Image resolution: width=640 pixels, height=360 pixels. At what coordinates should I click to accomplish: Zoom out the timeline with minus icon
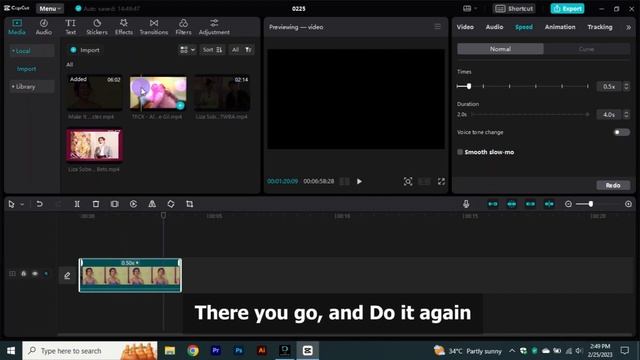click(x=568, y=204)
